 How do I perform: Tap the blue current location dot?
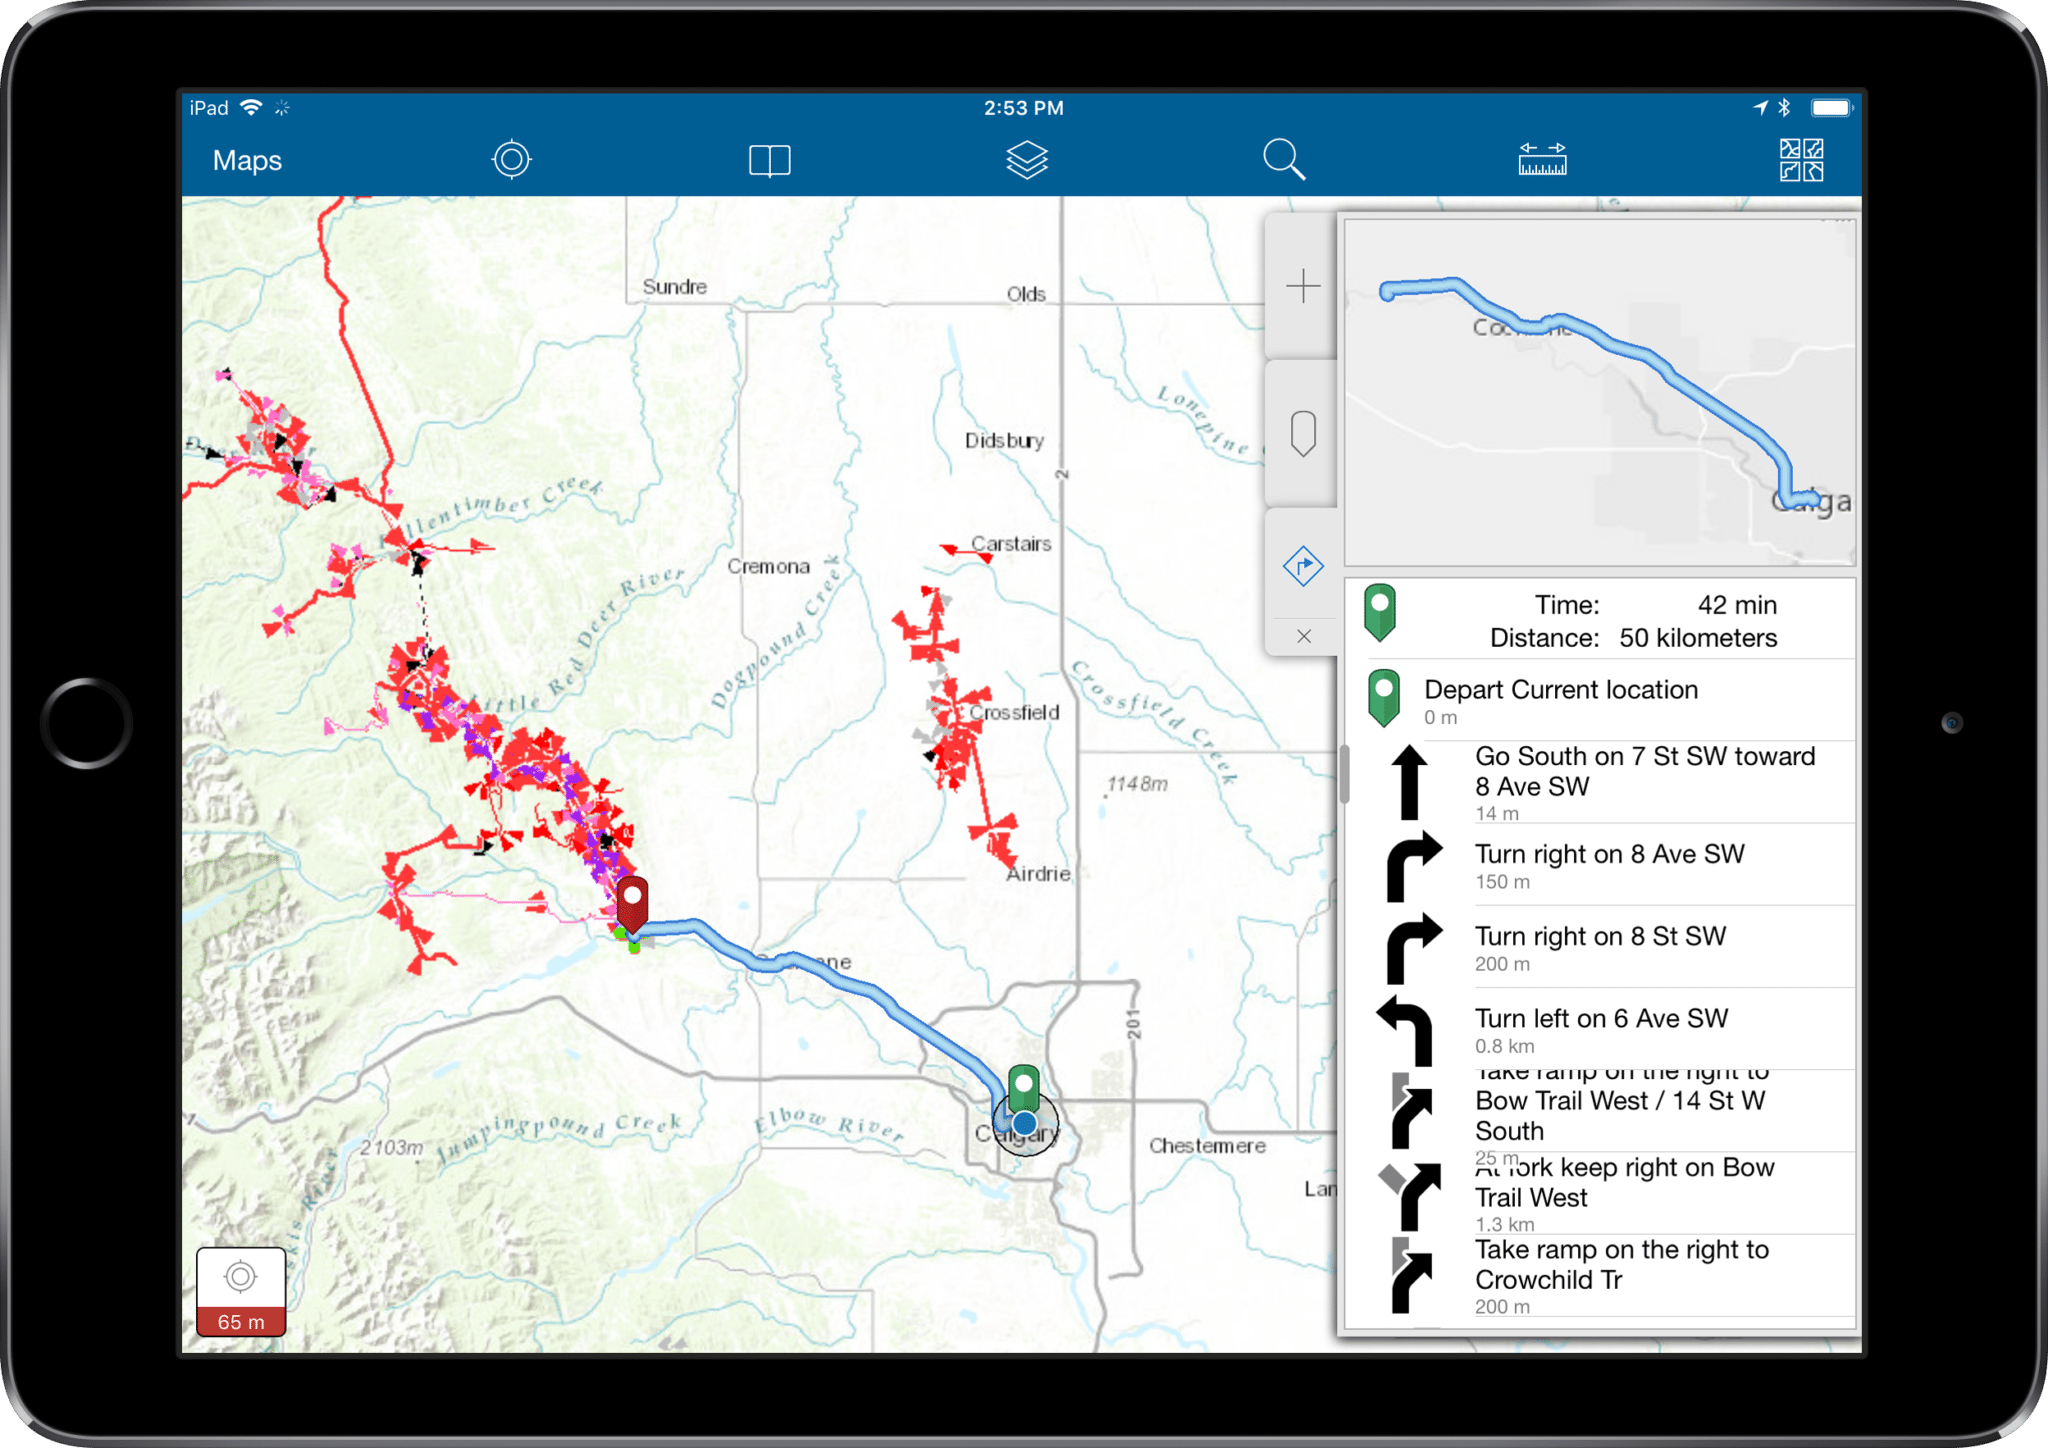pos(1024,1124)
